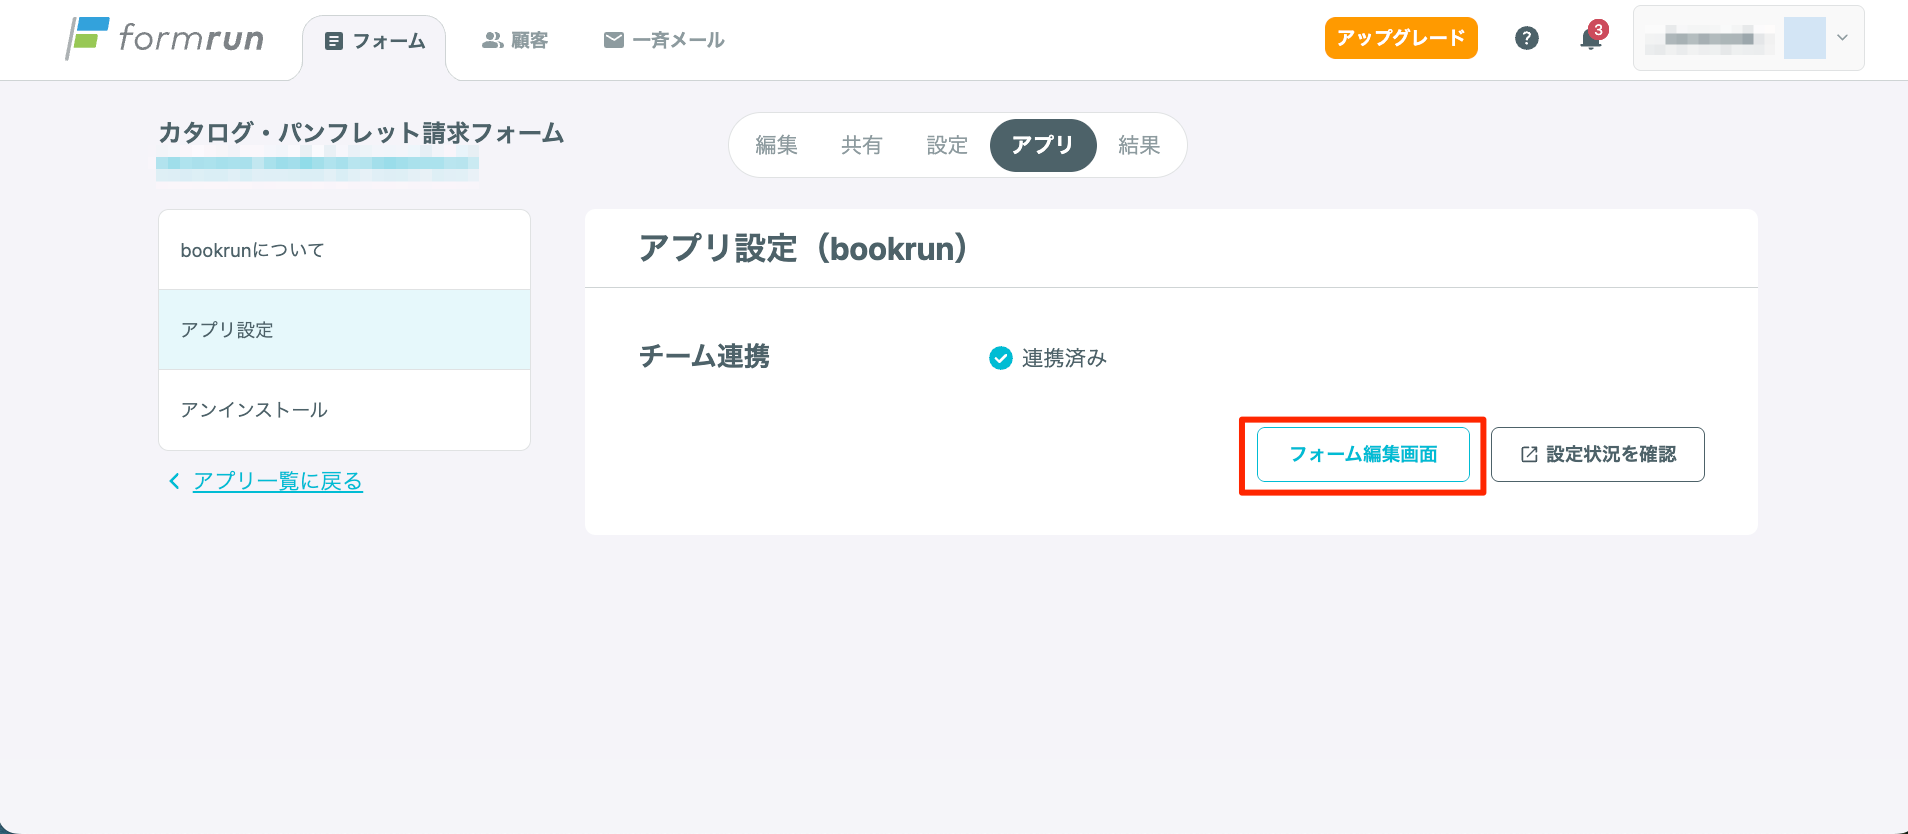Click the form icon in フォーム tab

[x=334, y=41]
